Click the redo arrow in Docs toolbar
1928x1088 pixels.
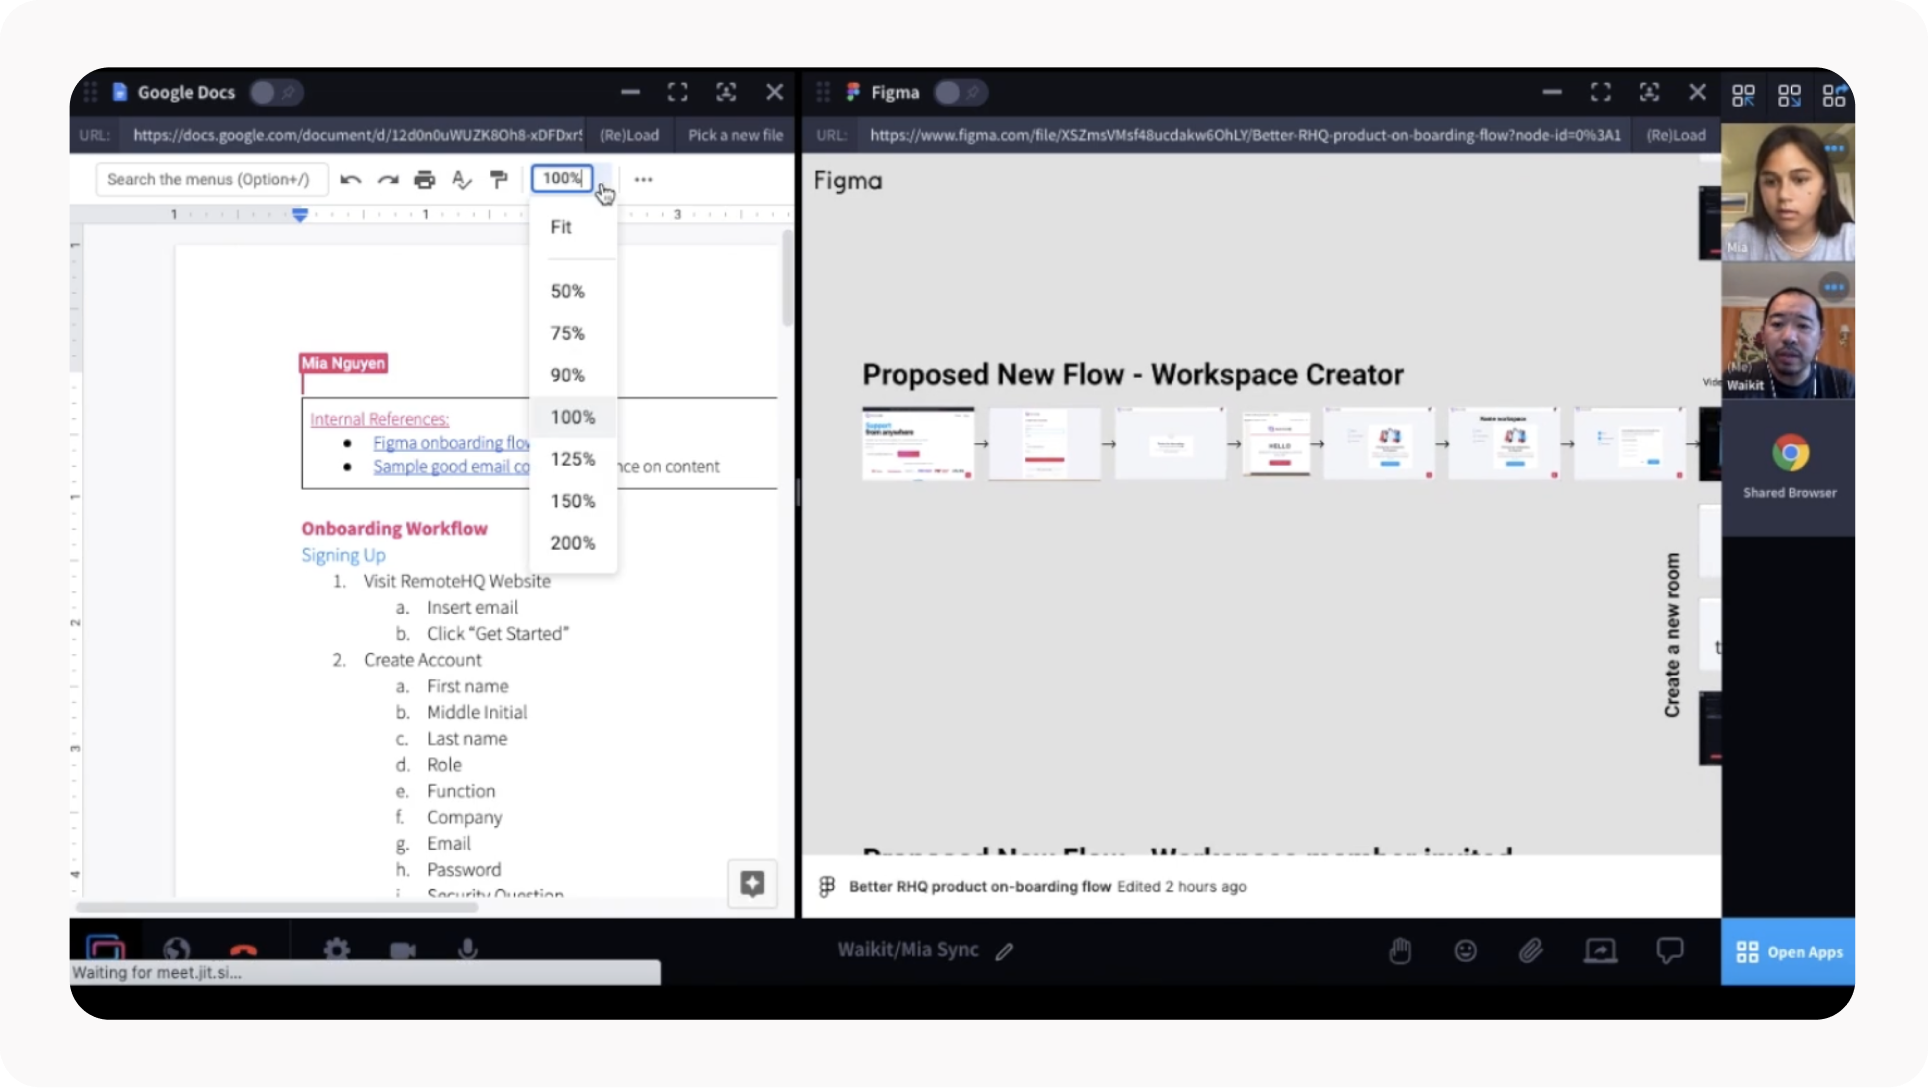coord(387,180)
